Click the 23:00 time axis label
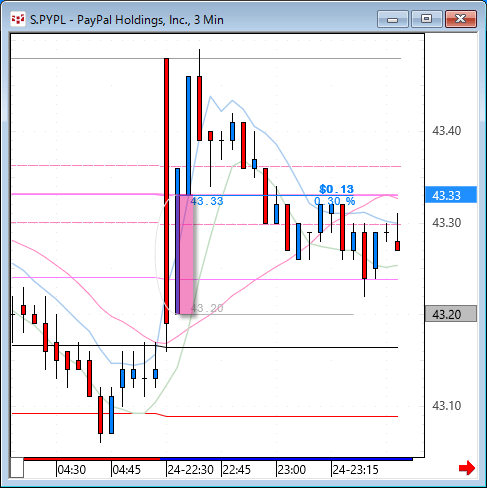 (292, 469)
